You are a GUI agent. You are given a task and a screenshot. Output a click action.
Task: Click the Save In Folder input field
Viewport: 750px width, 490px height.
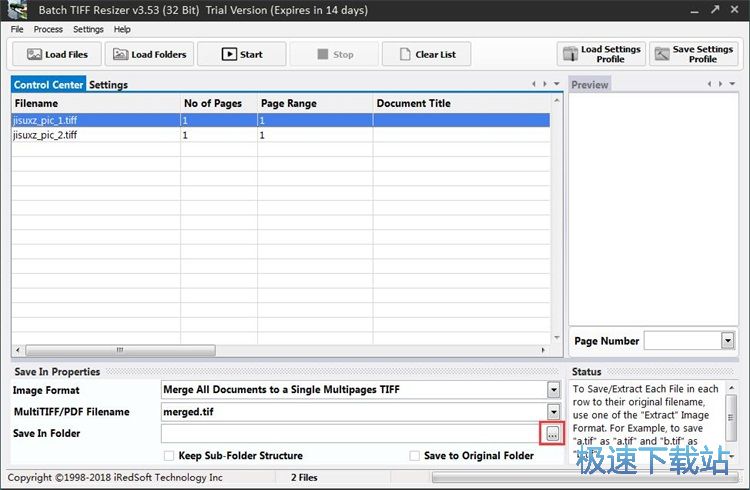tap(353, 434)
